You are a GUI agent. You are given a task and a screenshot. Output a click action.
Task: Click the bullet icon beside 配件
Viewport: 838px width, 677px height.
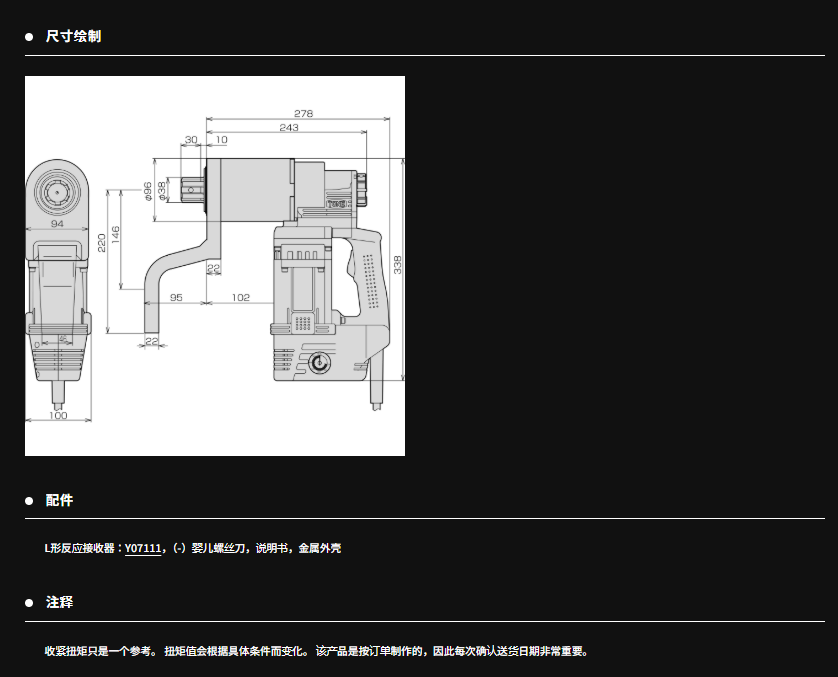click(30, 501)
